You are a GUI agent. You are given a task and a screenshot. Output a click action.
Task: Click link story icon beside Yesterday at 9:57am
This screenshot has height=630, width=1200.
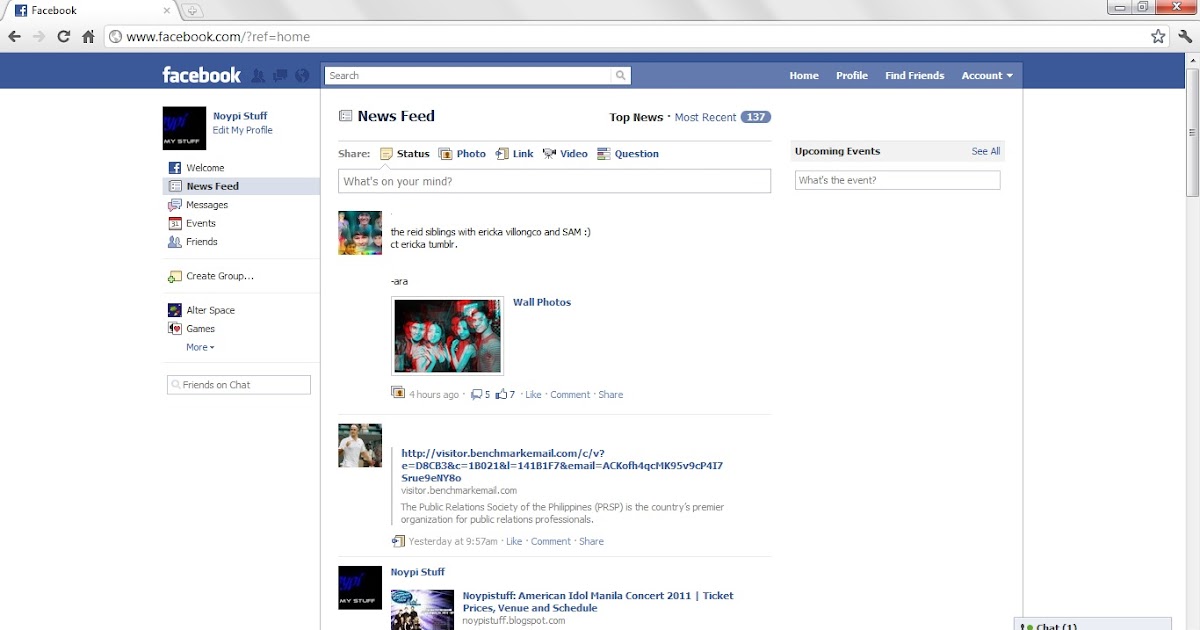click(x=398, y=541)
